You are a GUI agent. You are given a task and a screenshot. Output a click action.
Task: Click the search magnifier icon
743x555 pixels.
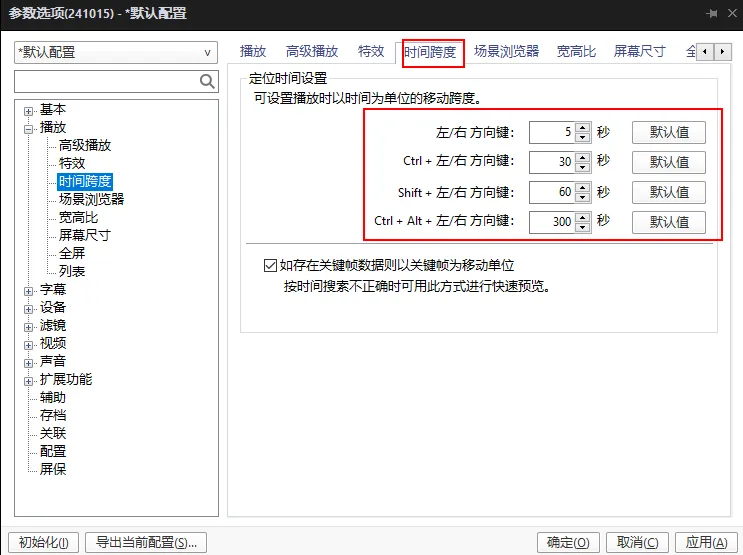point(207,82)
